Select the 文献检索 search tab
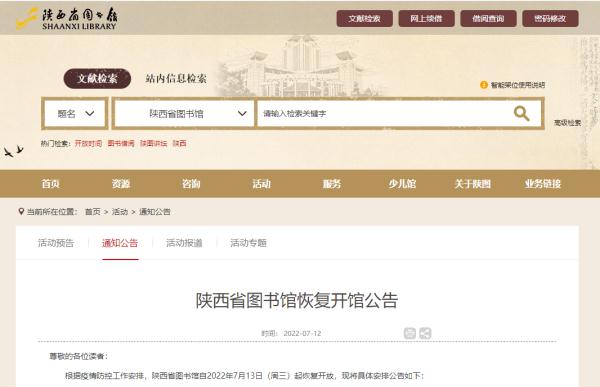 pyautogui.click(x=97, y=78)
